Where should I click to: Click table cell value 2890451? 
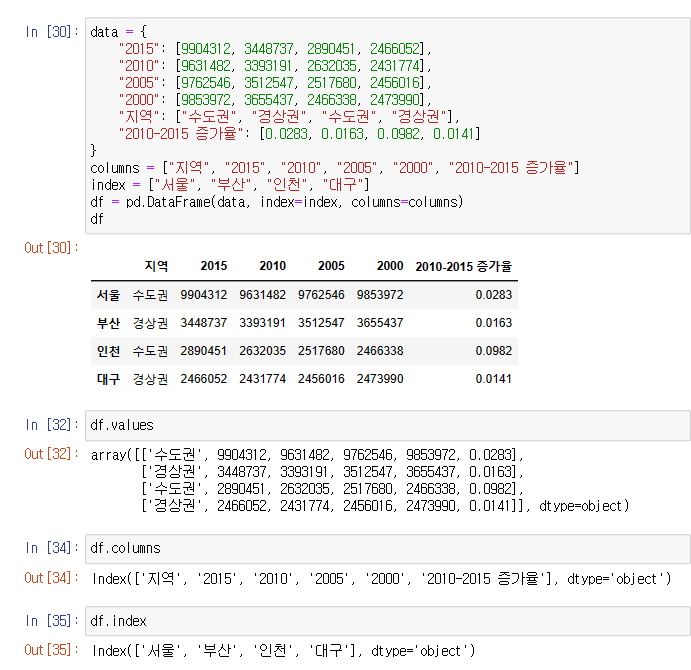pos(204,351)
